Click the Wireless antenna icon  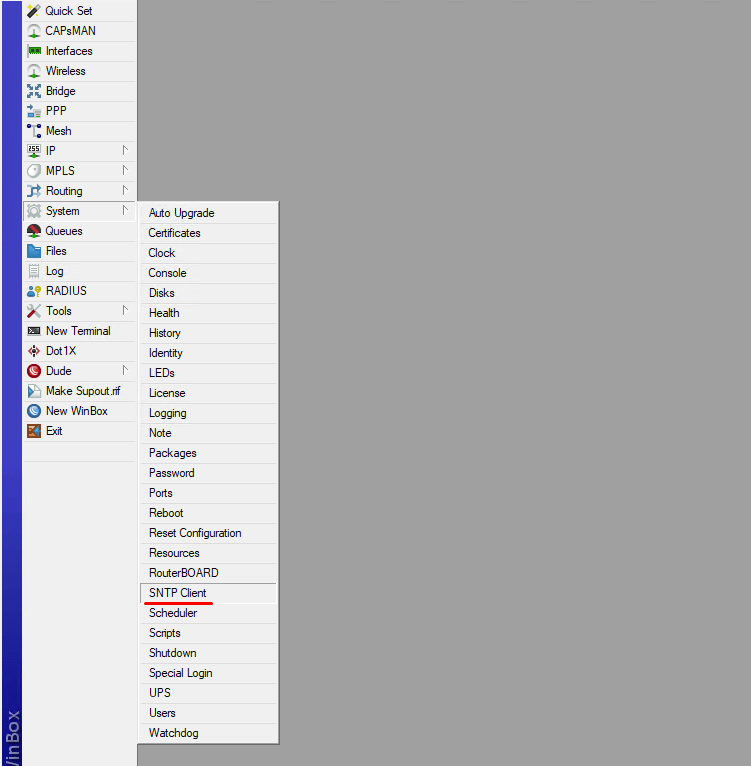[34, 71]
